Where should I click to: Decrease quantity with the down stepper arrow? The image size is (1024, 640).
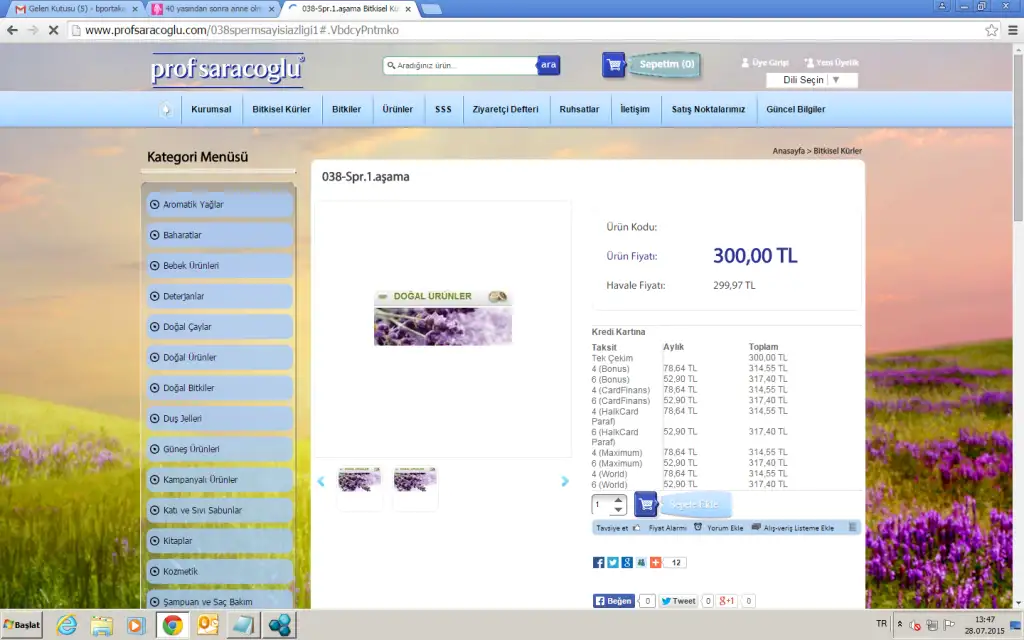coord(618,510)
